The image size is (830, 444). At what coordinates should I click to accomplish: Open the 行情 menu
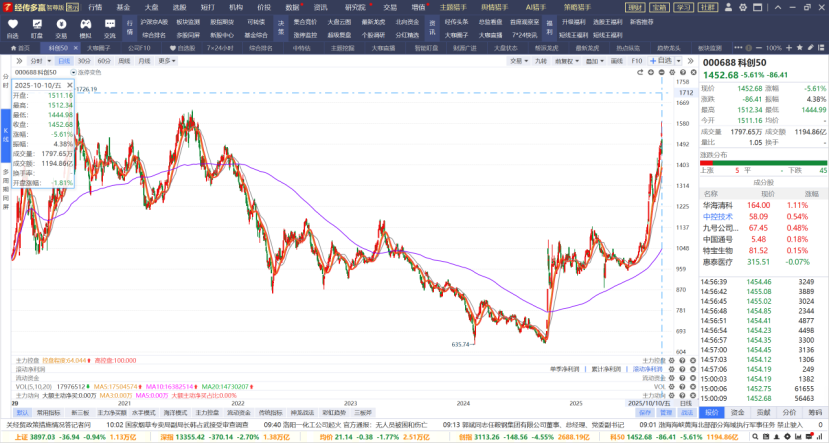pyautogui.click(x=95, y=7)
